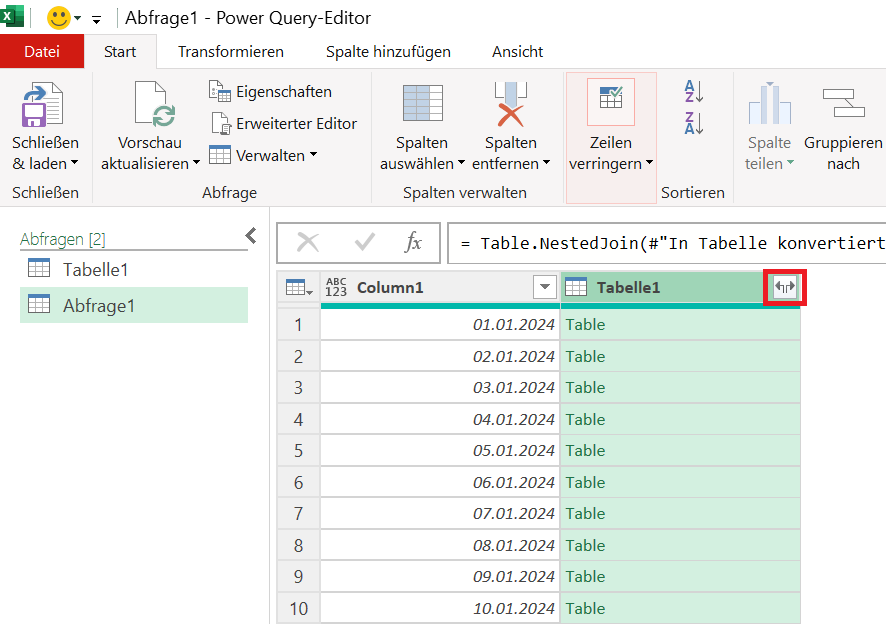This screenshot has height=624, width=886.
Task: Open the Erweiterter Editor
Action: (x=284, y=123)
